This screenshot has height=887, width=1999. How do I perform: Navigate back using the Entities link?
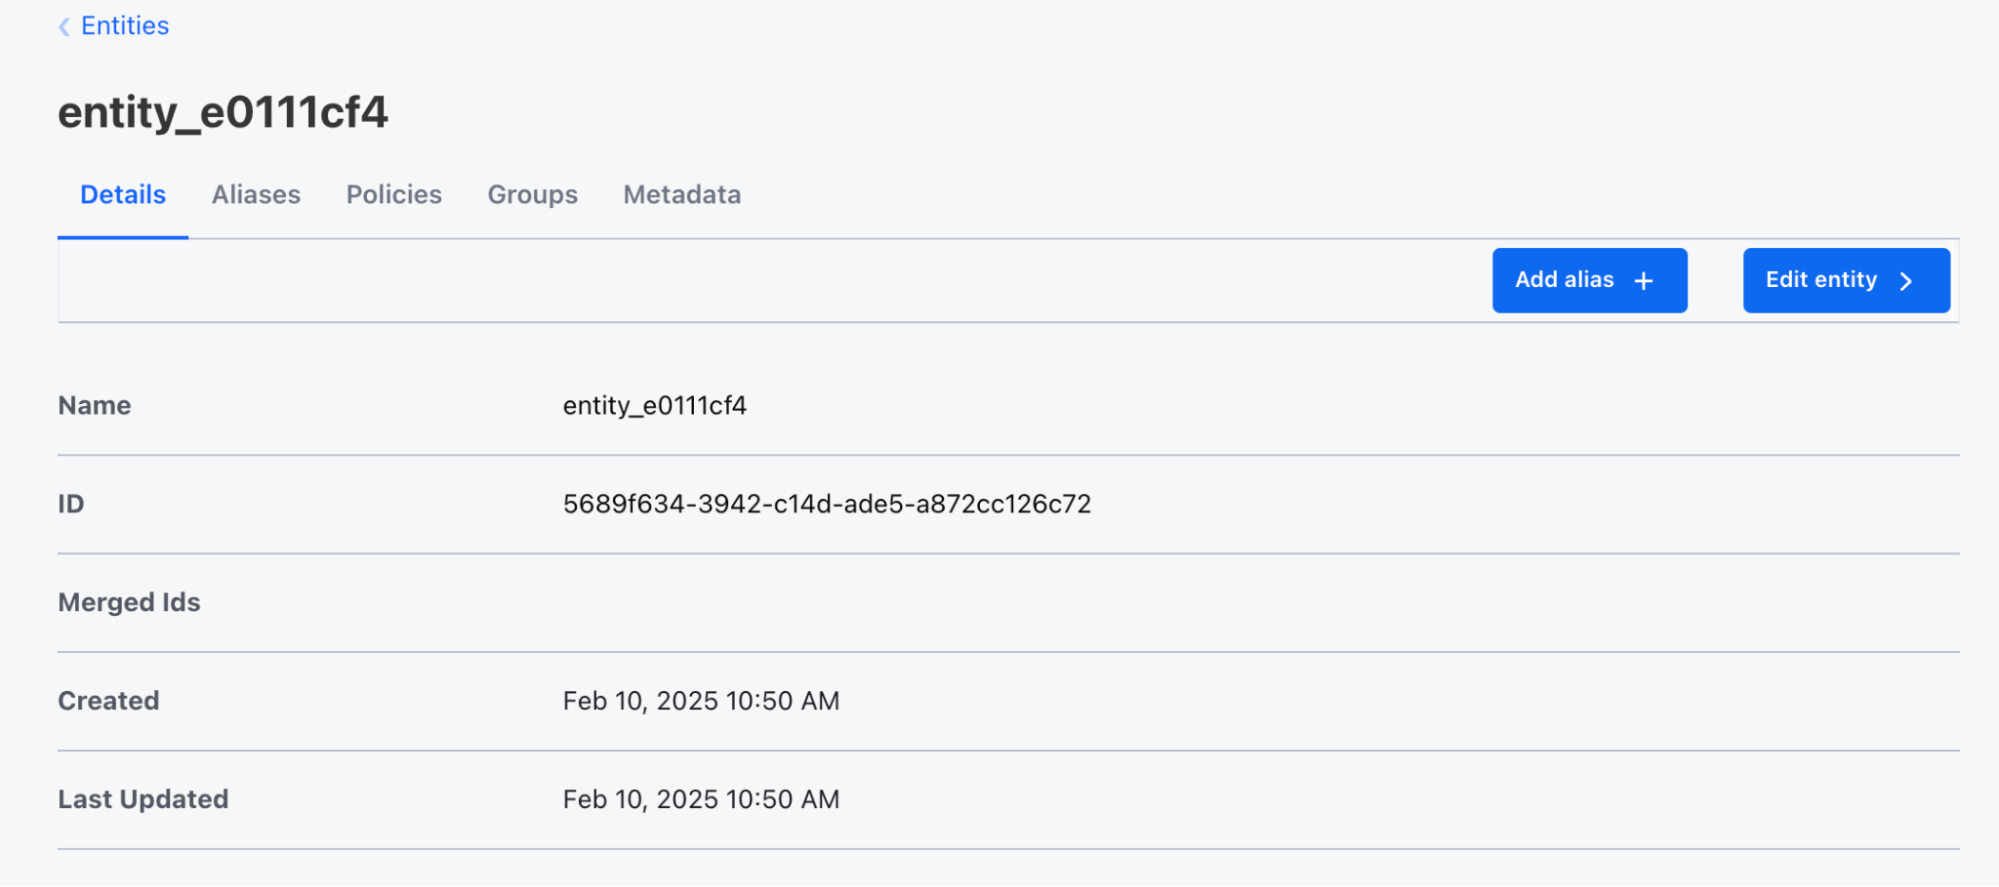coord(124,25)
